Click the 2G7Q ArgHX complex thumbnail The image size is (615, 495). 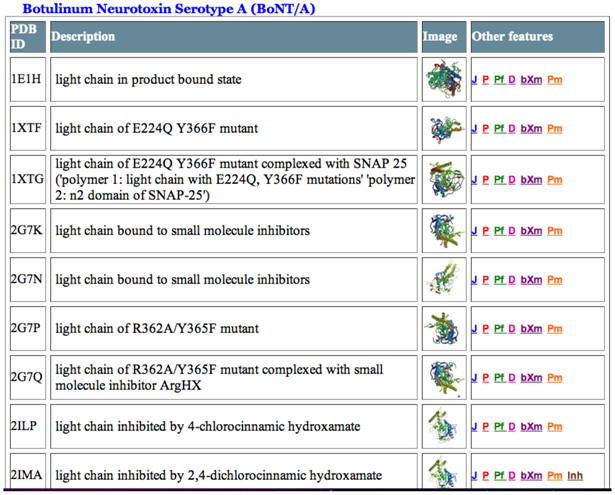pyautogui.click(x=441, y=377)
